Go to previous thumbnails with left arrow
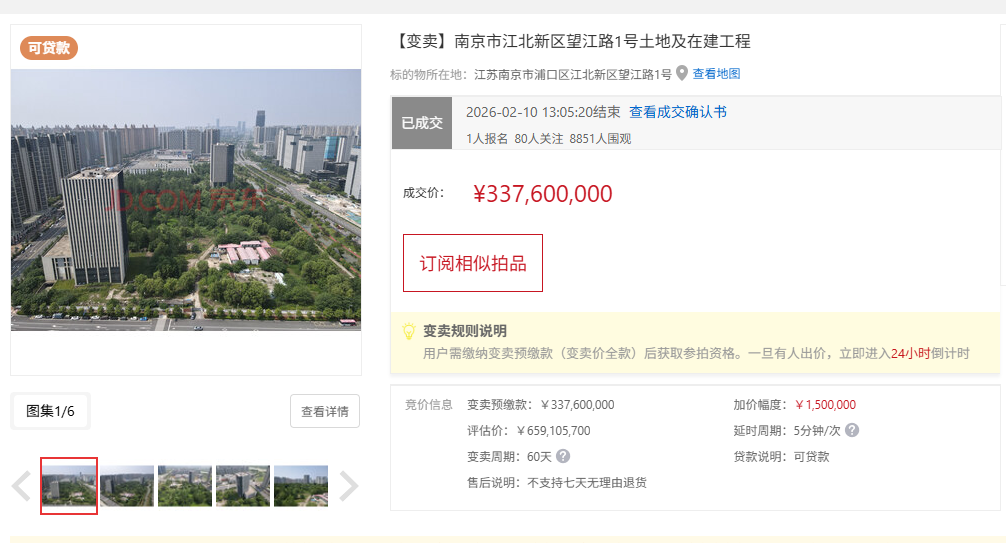This screenshot has height=543, width=1006. pos(21,485)
